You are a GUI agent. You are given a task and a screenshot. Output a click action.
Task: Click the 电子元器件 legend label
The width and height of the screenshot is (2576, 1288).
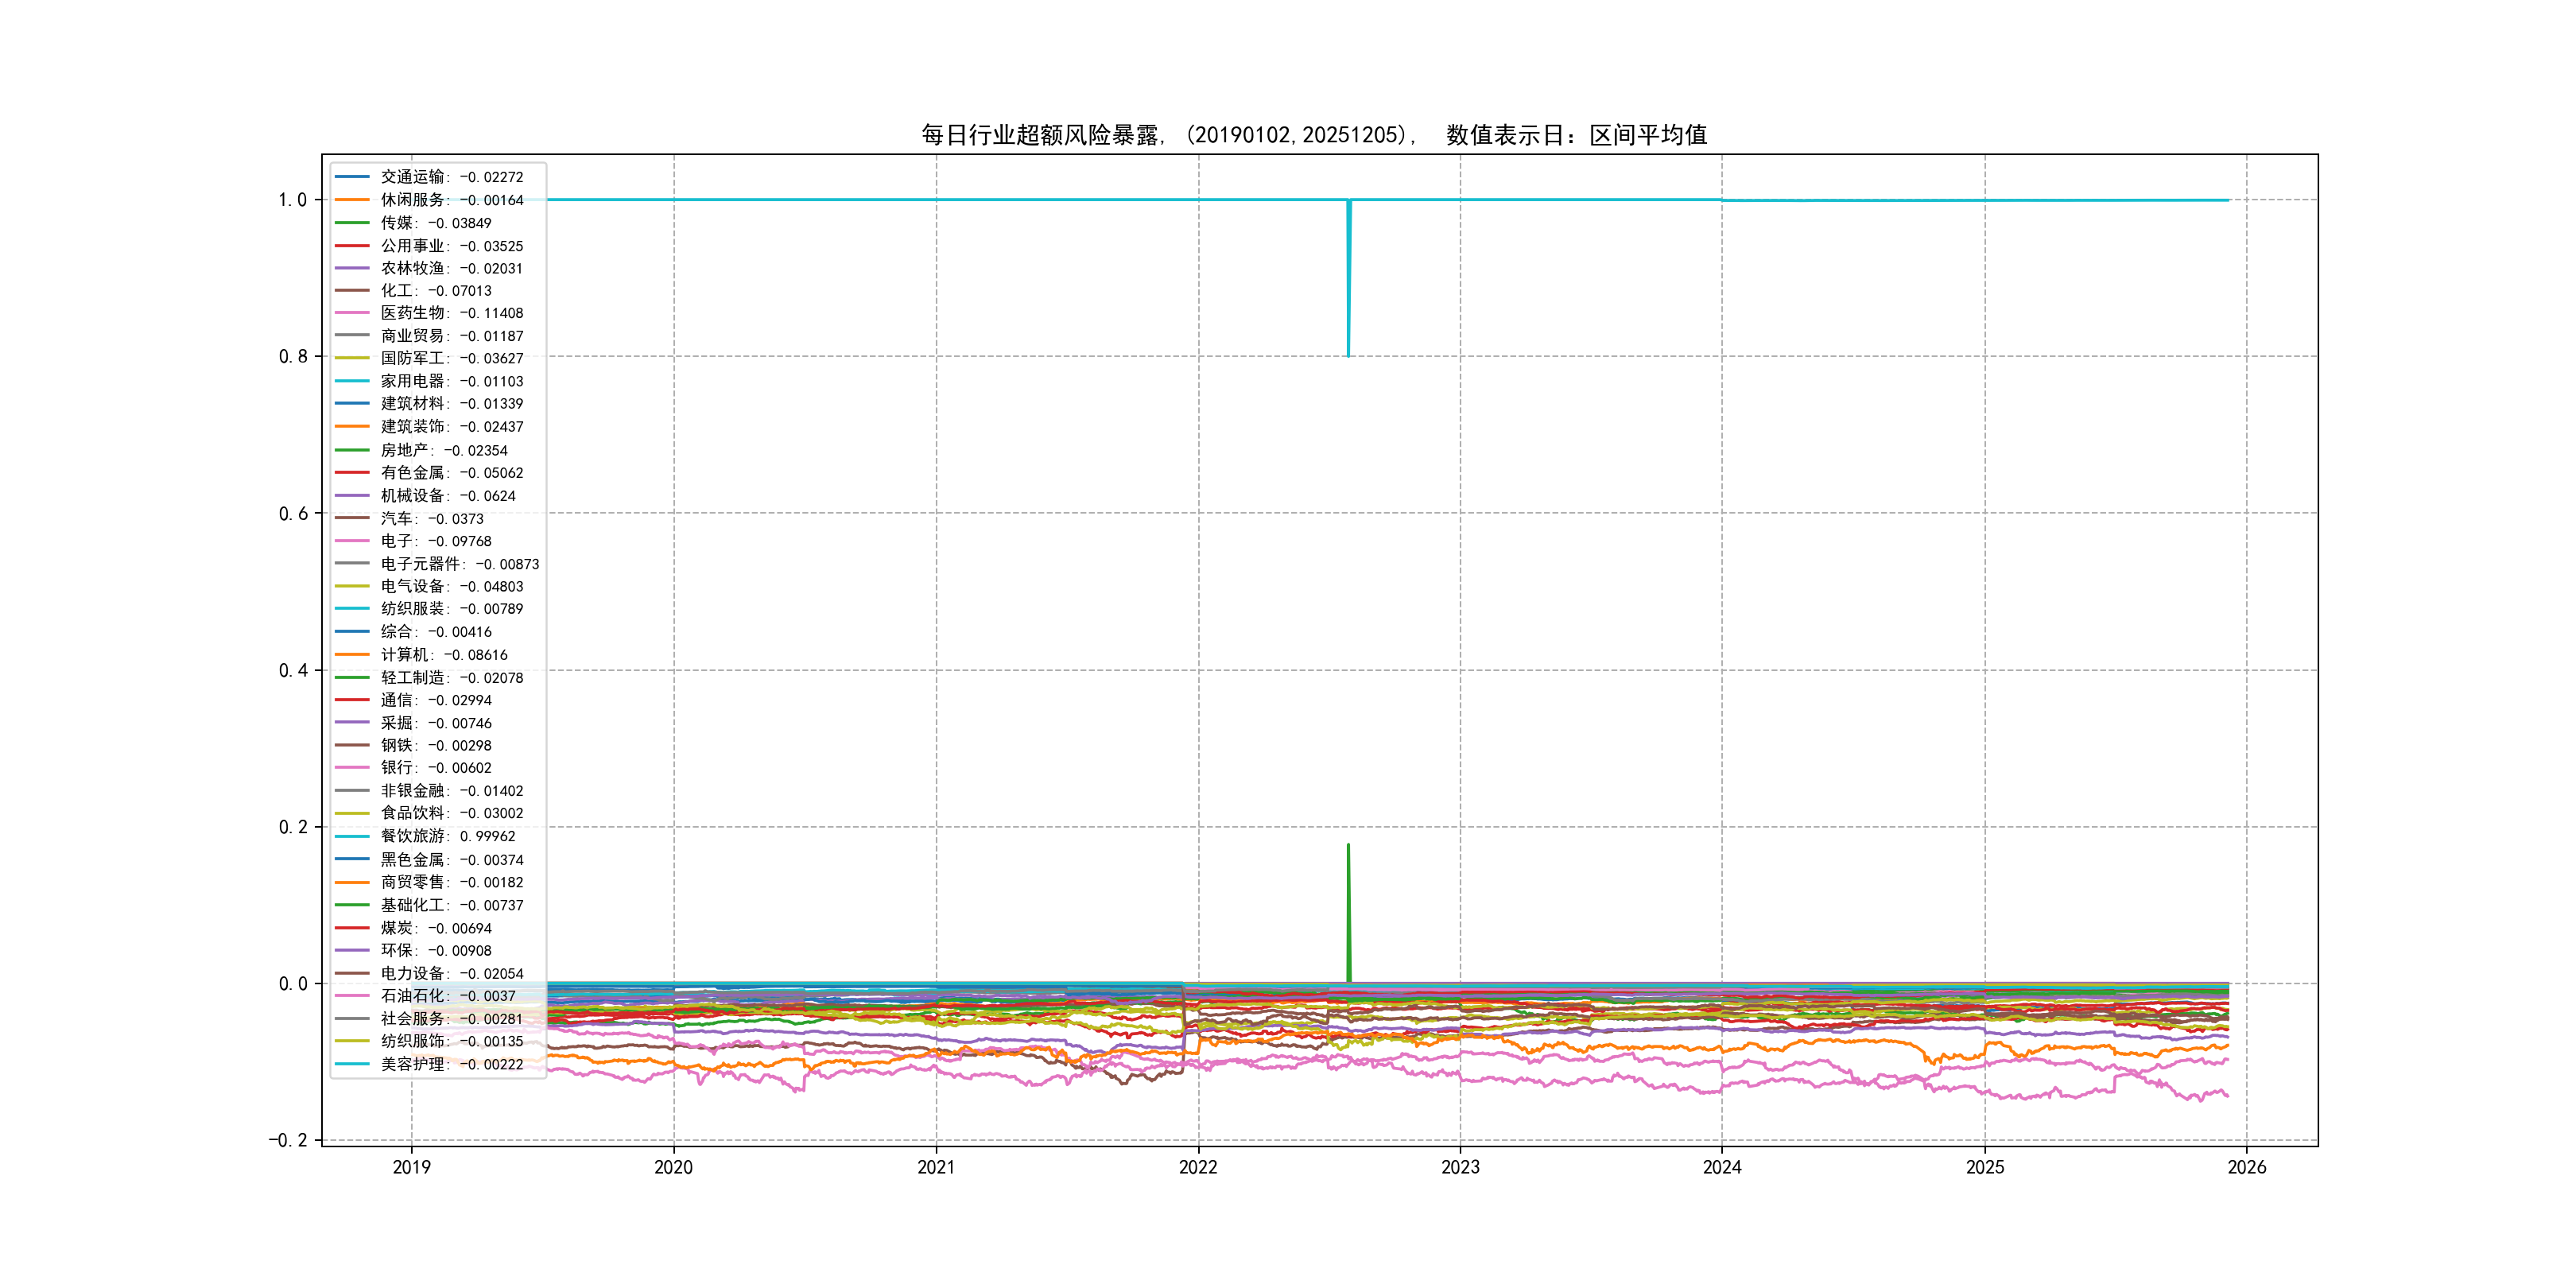459,564
